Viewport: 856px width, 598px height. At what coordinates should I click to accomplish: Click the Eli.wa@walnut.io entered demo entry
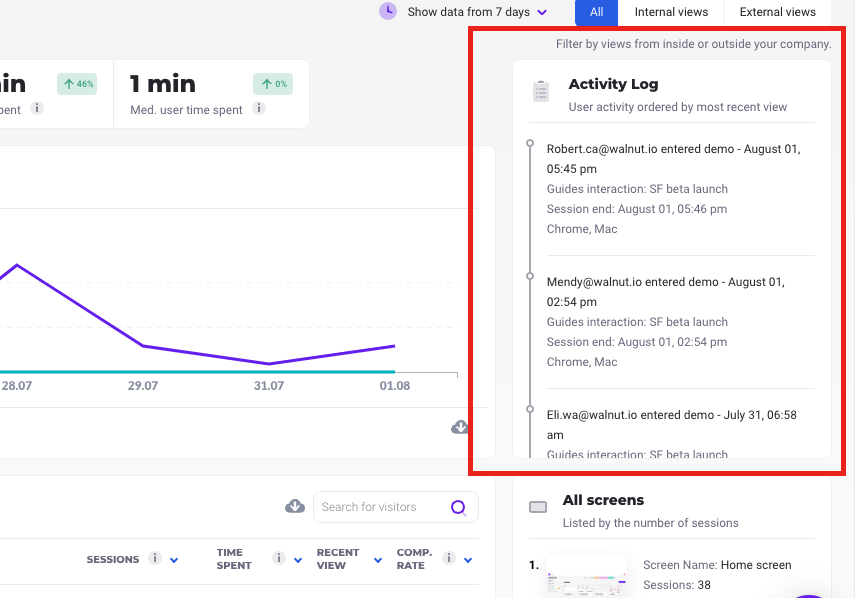(x=671, y=425)
